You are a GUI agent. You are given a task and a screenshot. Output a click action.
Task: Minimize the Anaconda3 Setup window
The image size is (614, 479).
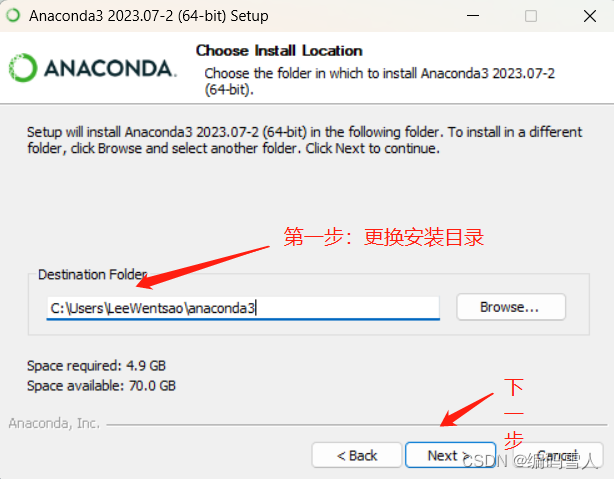[x=473, y=16]
